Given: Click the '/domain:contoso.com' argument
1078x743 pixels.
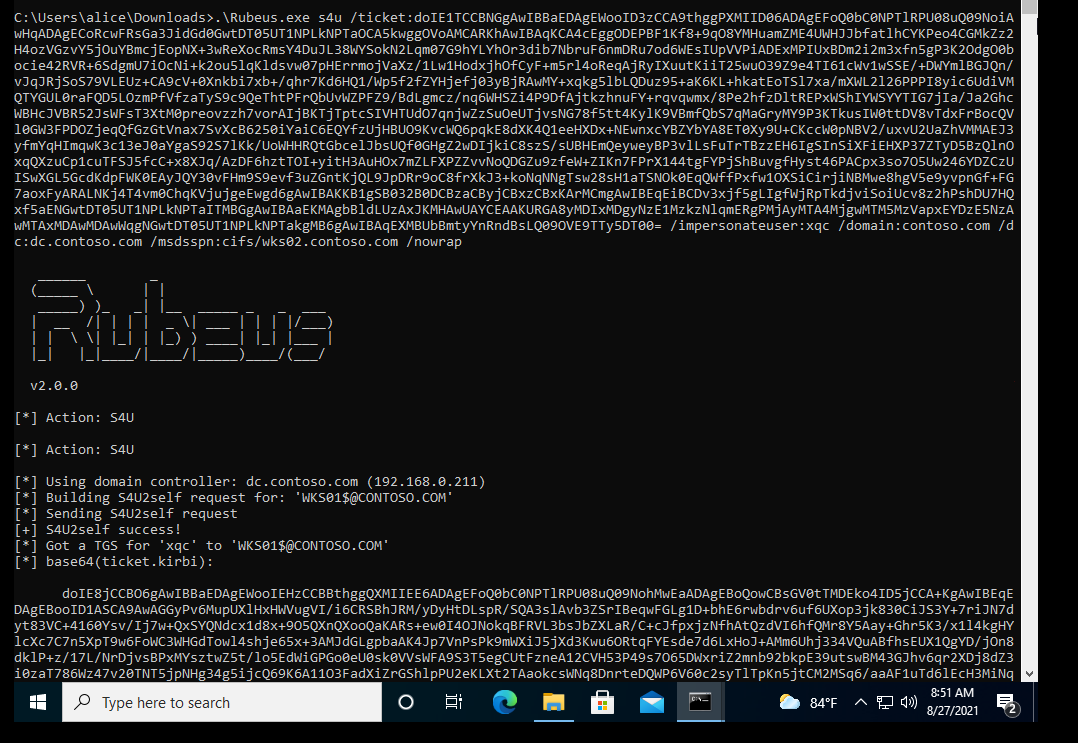Looking at the screenshot, I should coord(914,225).
